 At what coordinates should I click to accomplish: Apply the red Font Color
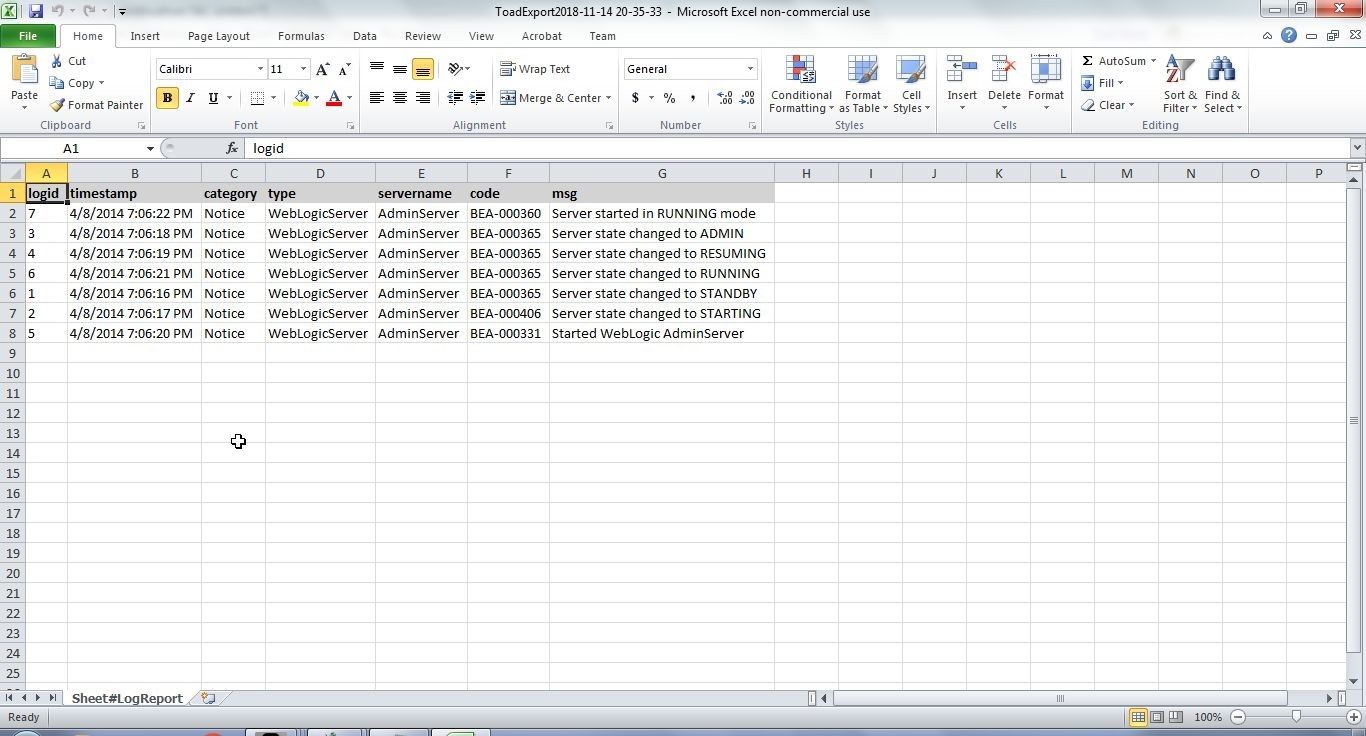coord(334,98)
